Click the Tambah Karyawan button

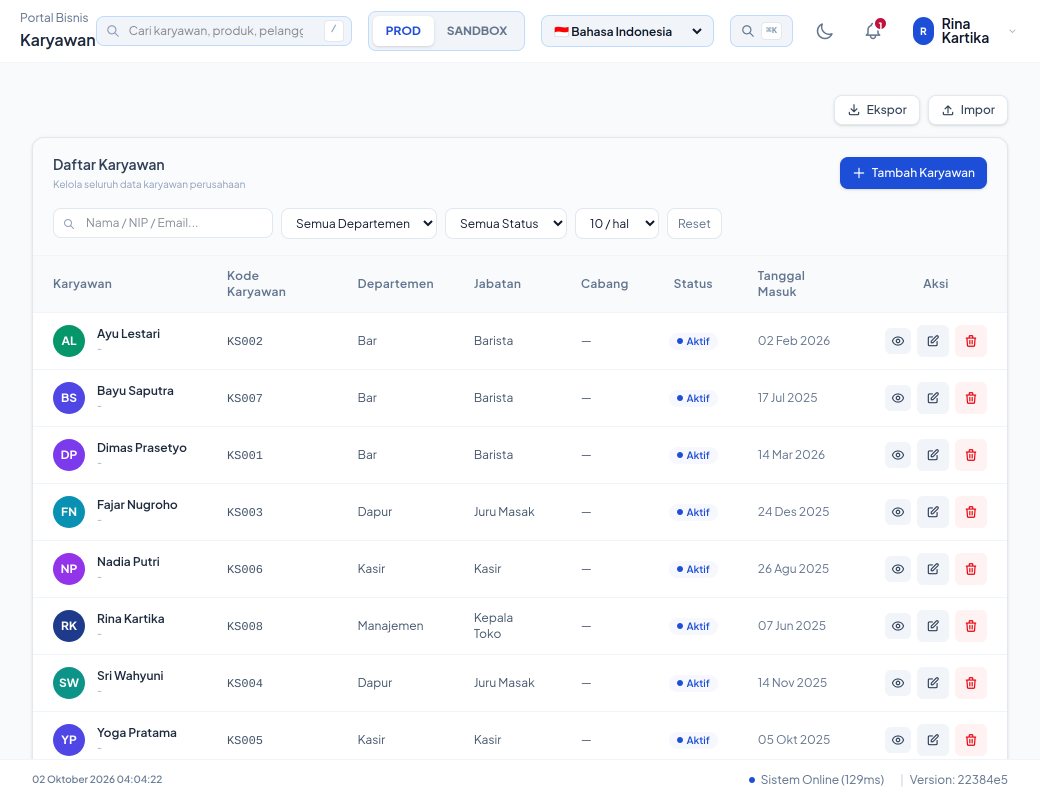(x=913, y=173)
